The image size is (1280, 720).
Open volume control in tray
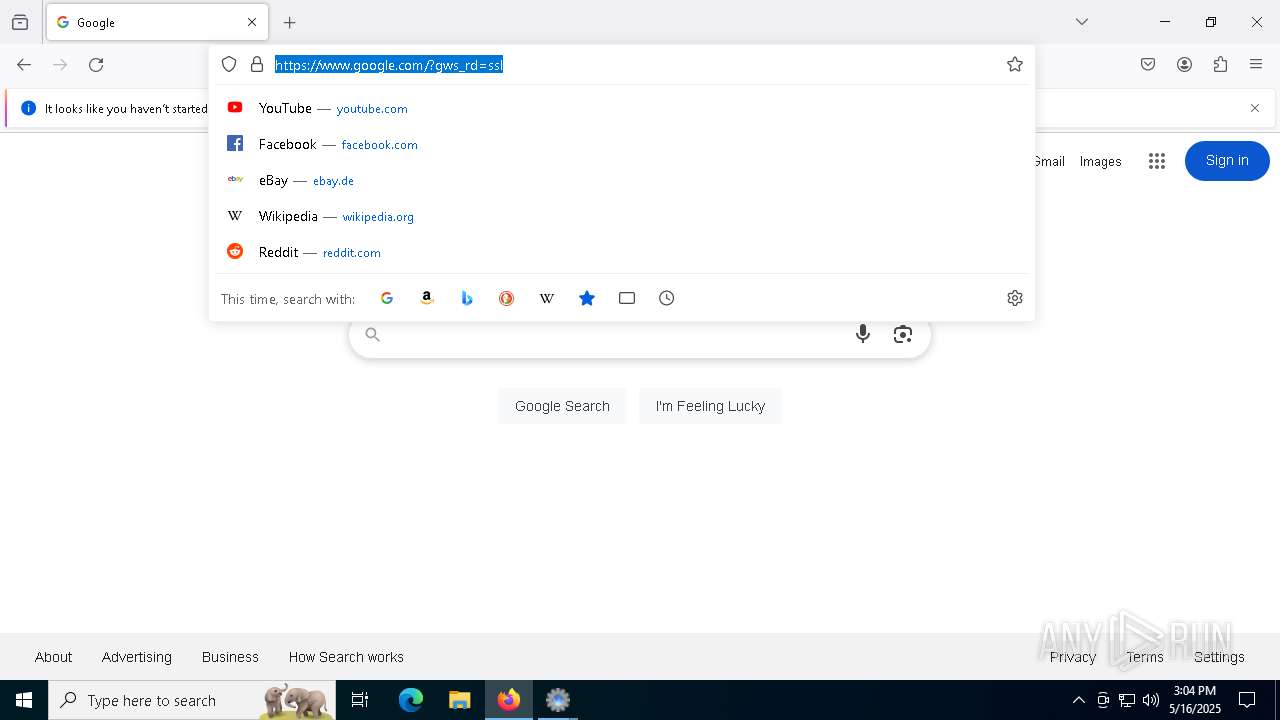(1151, 700)
